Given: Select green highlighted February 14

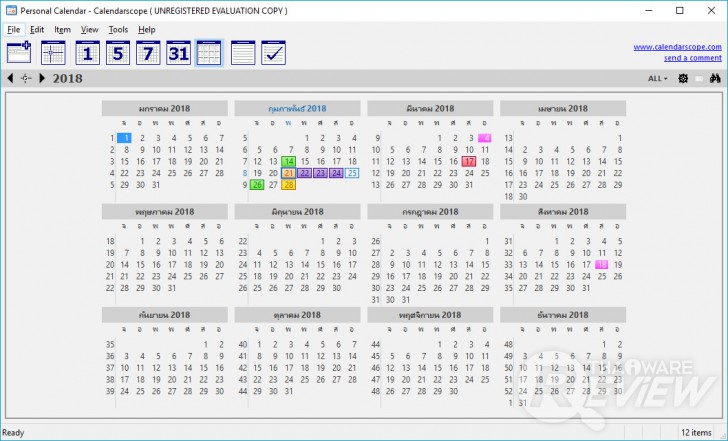Looking at the screenshot, I should coord(289,162).
